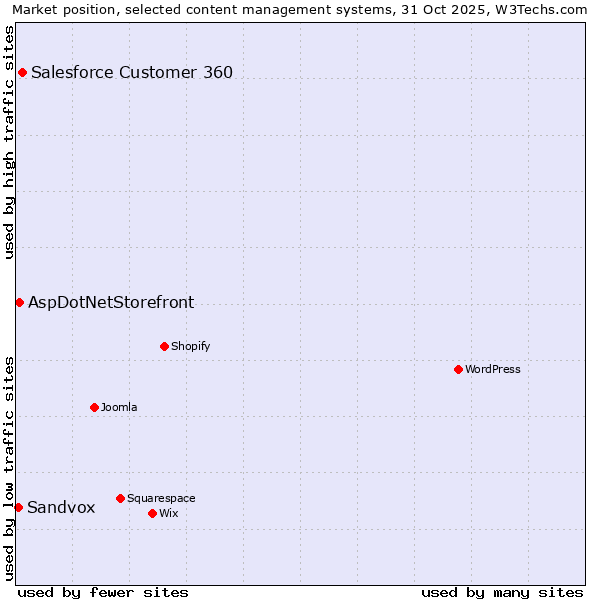
Task: Click the Wix label text
Action: coord(169,513)
